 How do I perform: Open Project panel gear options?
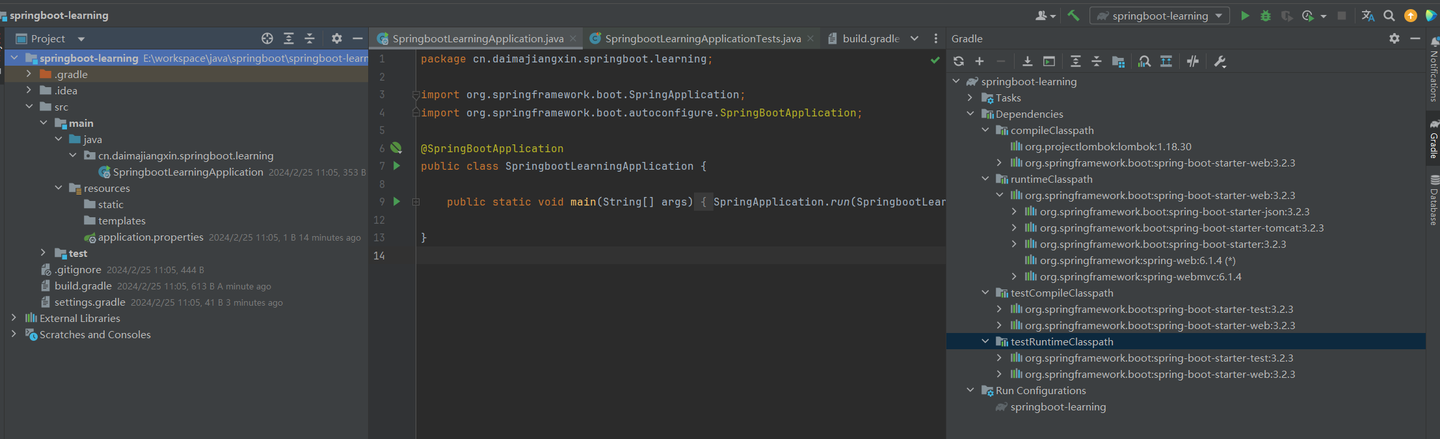point(336,38)
